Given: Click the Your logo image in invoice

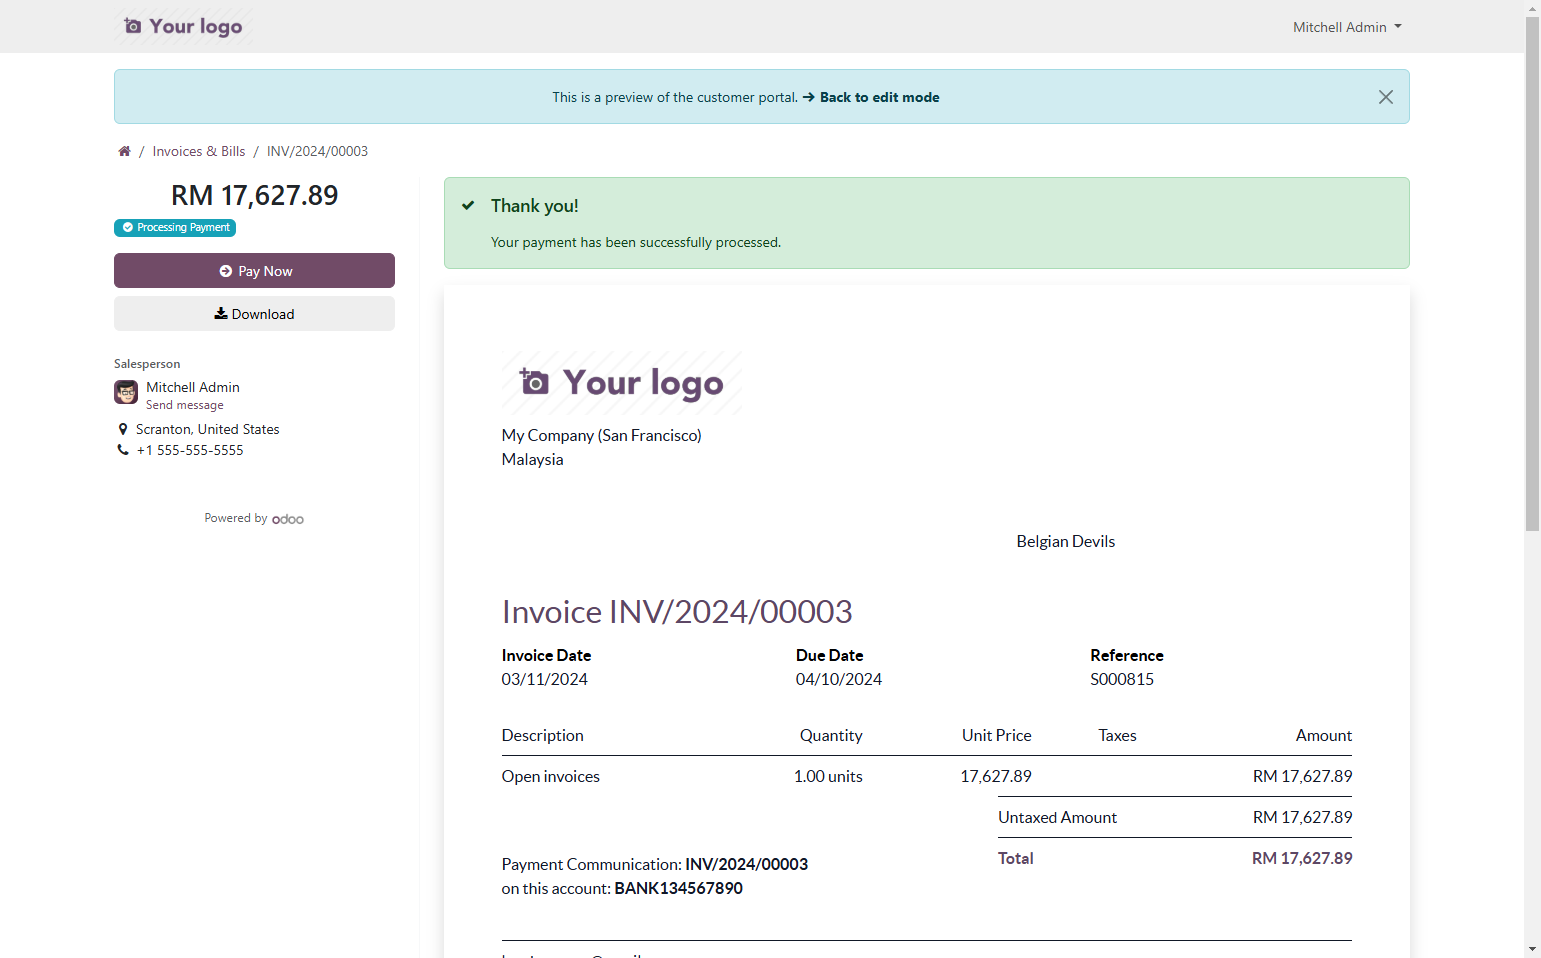Looking at the screenshot, I should [x=622, y=383].
